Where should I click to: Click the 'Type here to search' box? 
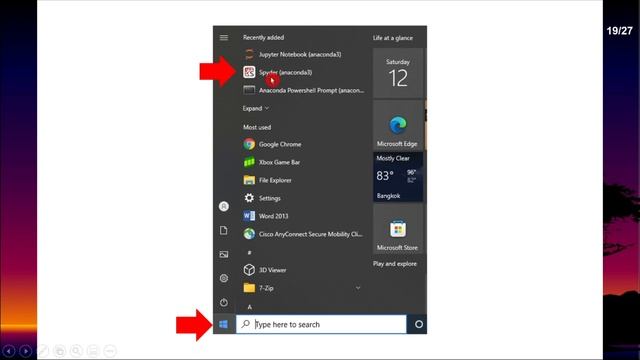(321, 324)
